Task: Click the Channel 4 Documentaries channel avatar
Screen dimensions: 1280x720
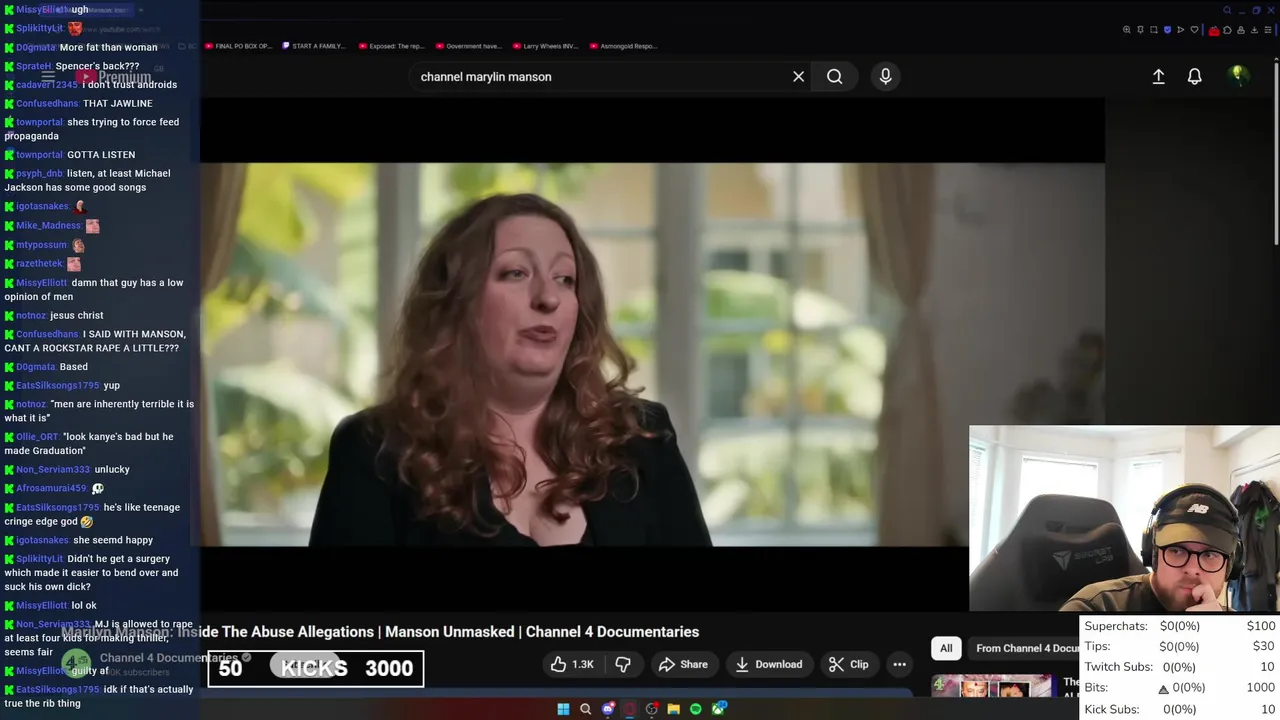Action: point(76,664)
